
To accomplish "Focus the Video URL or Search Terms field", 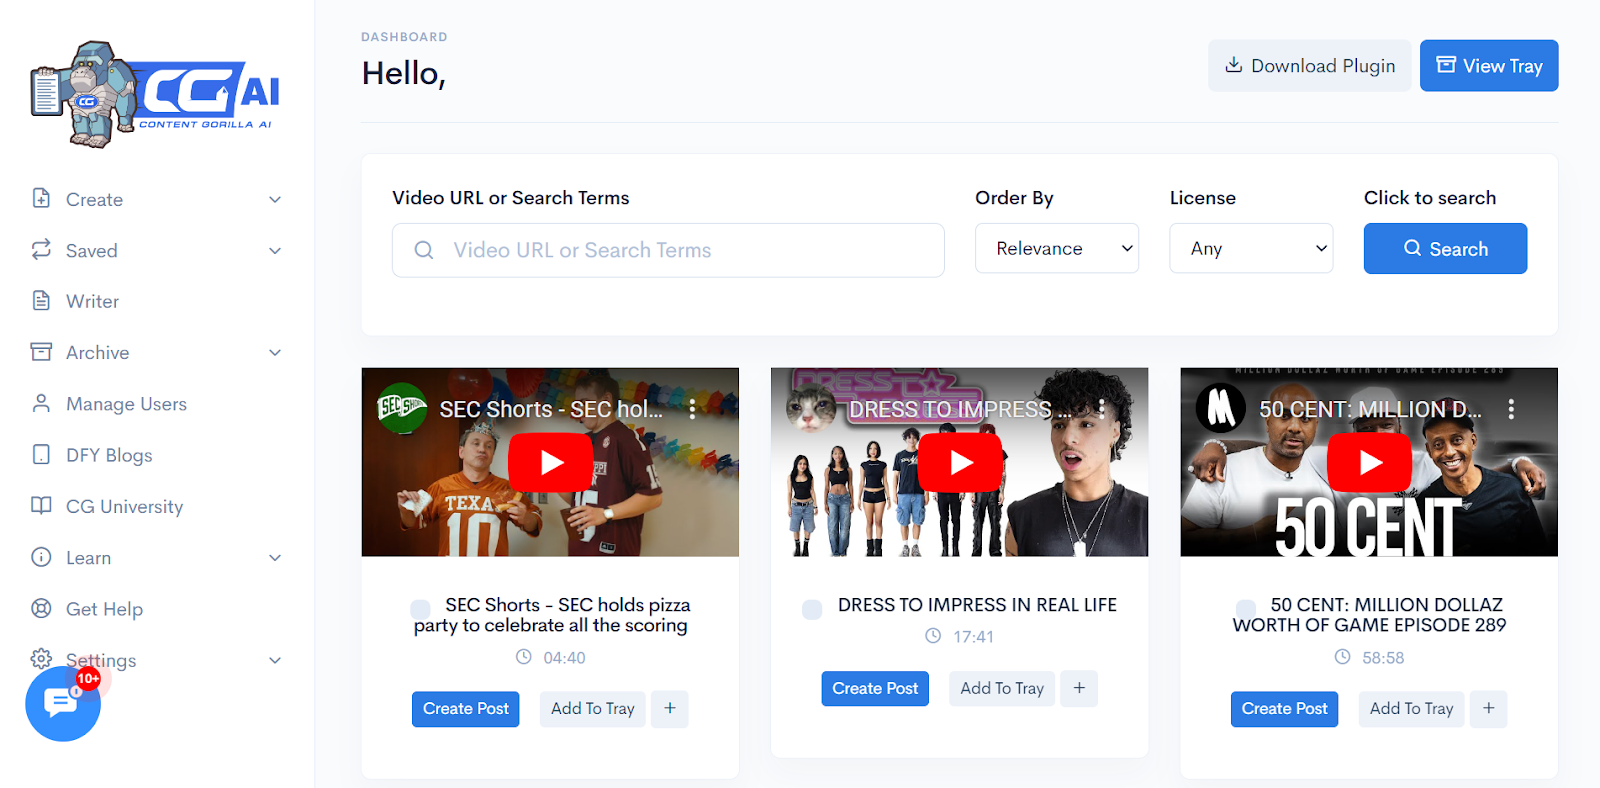I will pos(668,250).
